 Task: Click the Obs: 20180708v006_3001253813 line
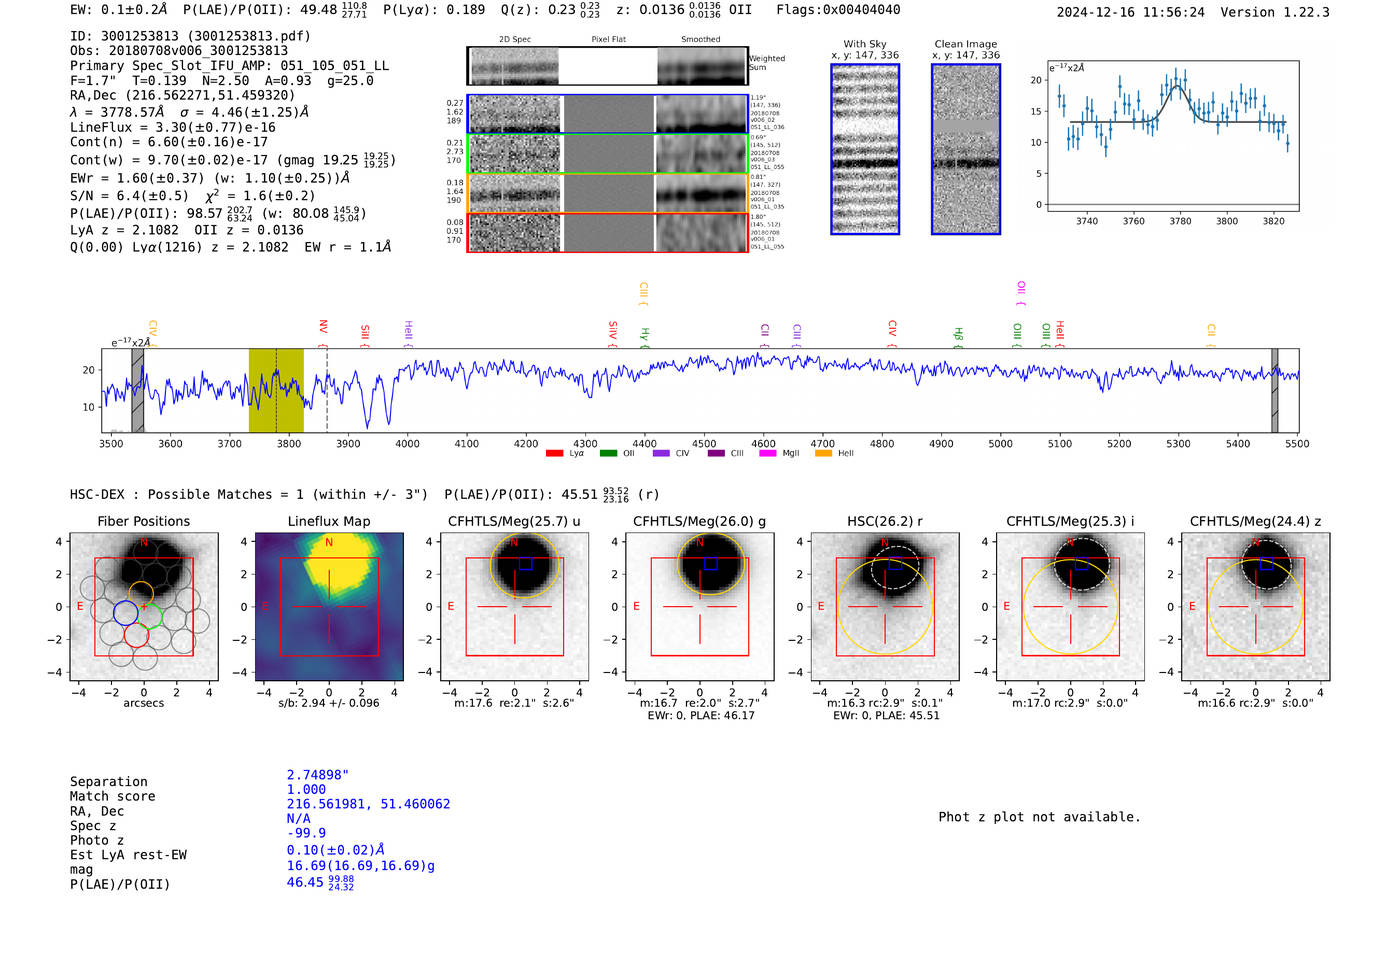click(x=179, y=51)
